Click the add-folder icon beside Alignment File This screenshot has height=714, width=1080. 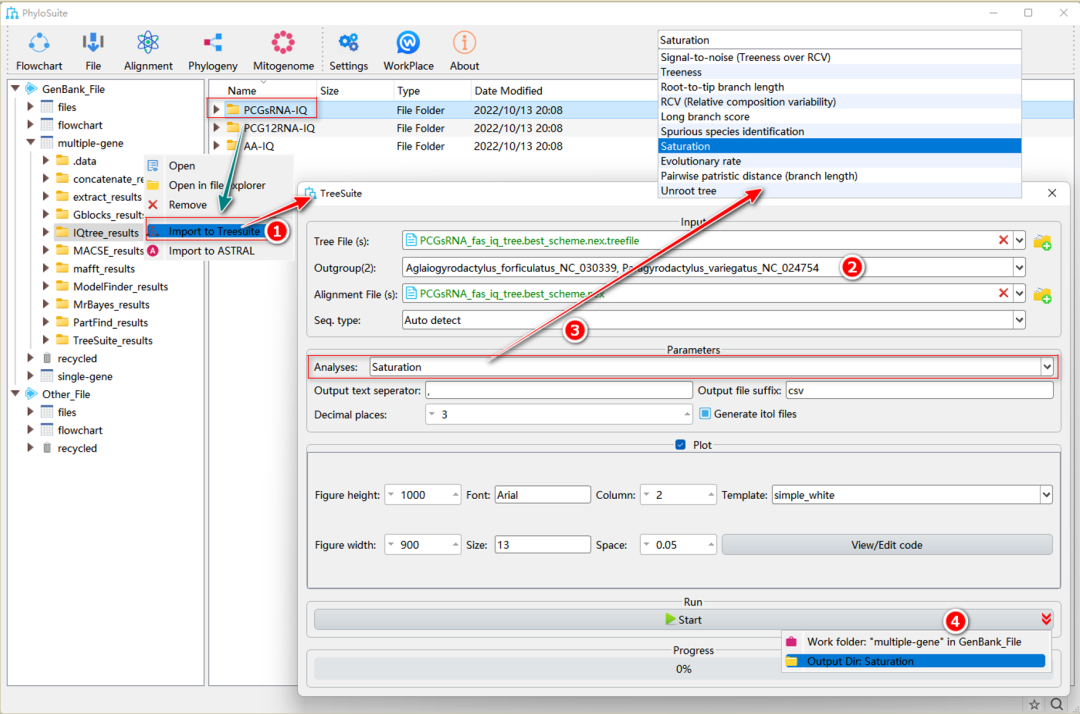(x=1042, y=295)
